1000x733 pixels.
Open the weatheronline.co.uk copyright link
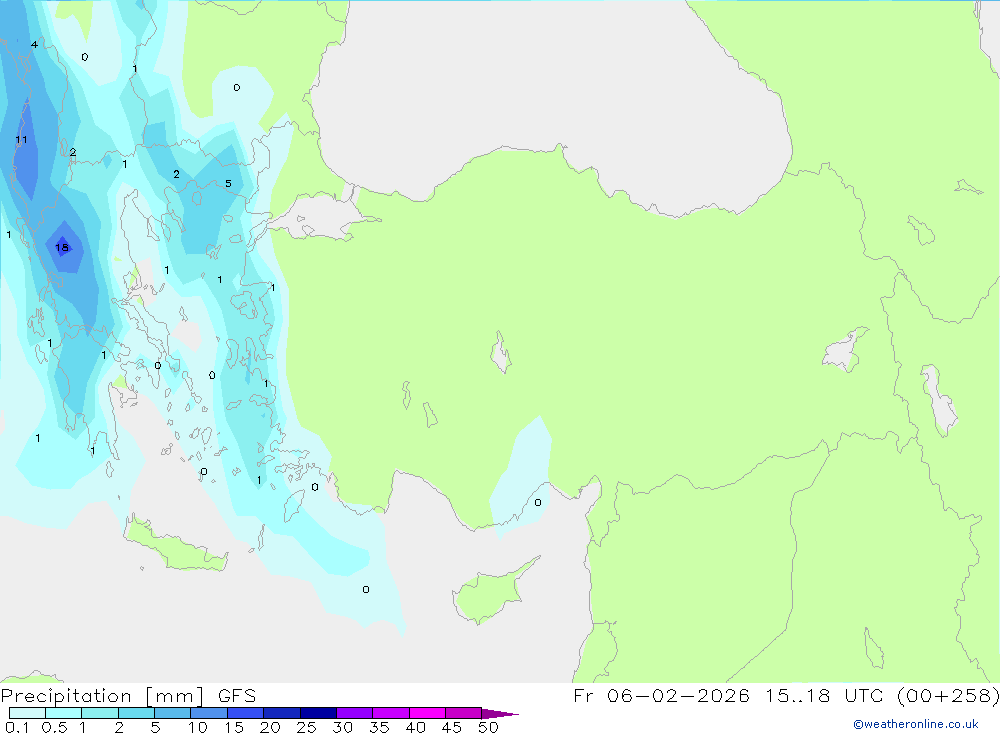915,724
